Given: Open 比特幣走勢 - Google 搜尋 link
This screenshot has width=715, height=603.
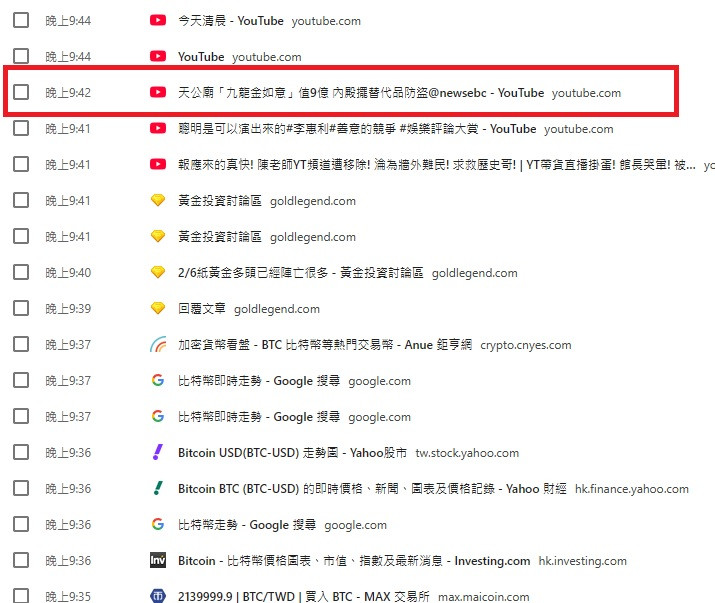Looking at the screenshot, I should point(247,525).
